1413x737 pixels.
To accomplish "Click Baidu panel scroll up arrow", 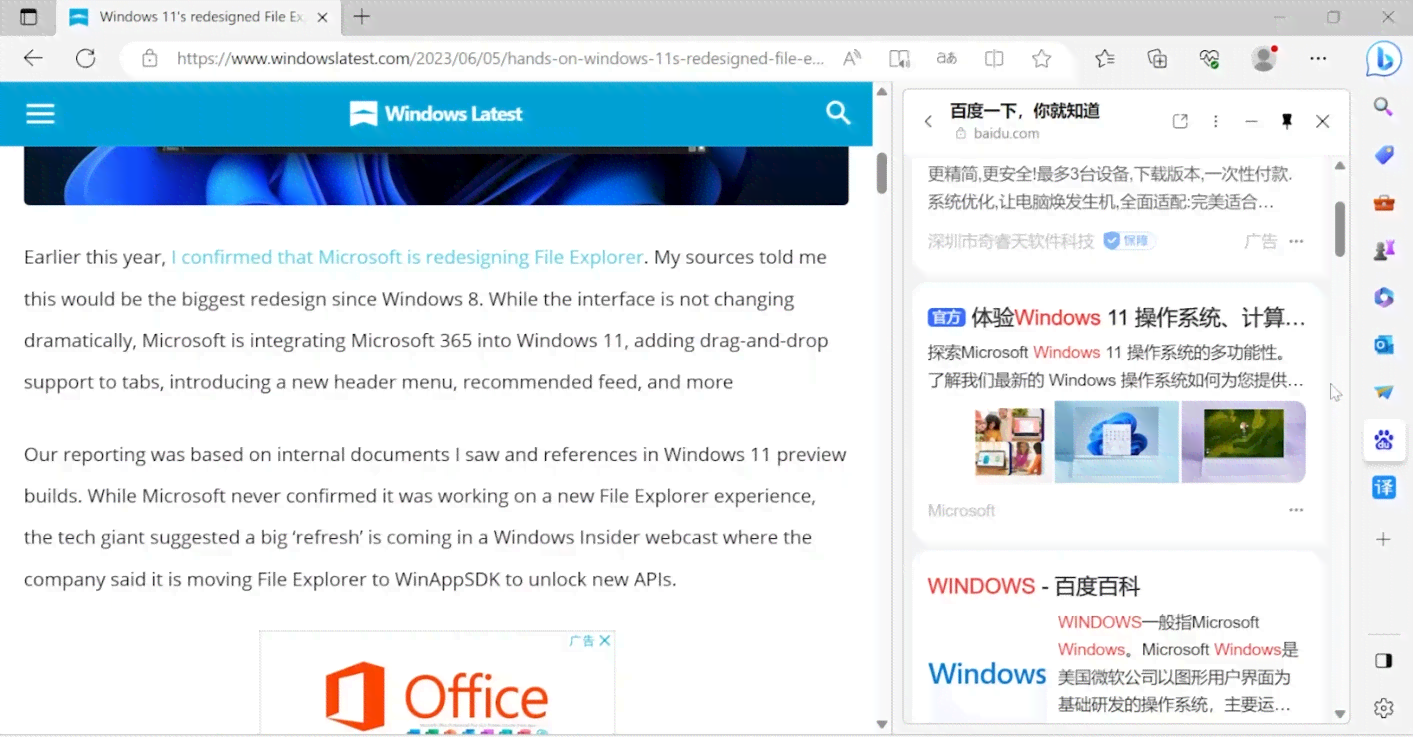I will coord(1340,165).
